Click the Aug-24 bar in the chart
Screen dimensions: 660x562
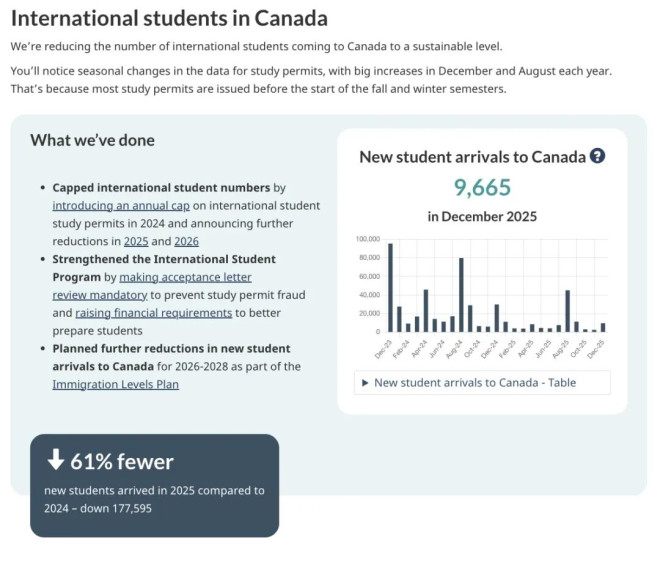(x=461, y=295)
